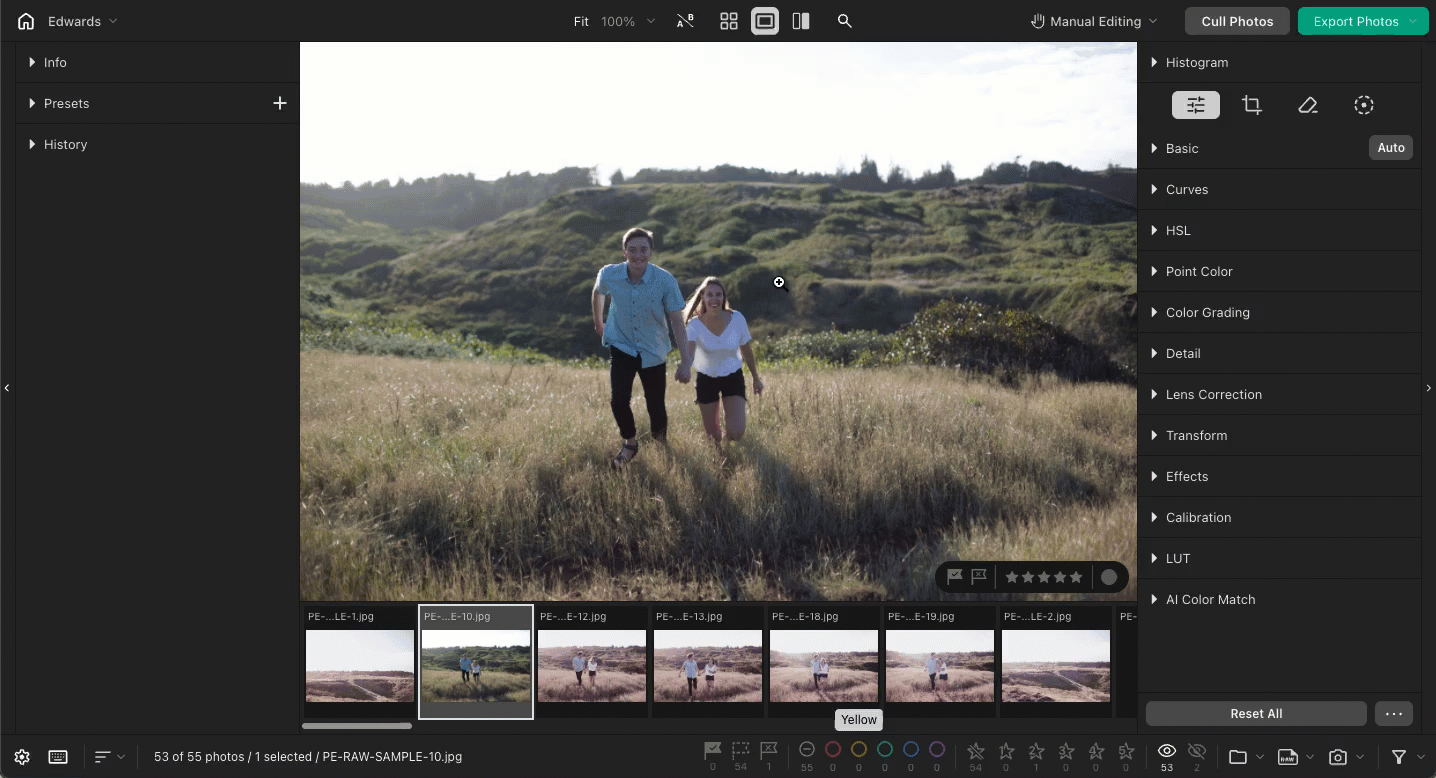
Task: Expand the AI Color Match section
Action: pos(1279,599)
